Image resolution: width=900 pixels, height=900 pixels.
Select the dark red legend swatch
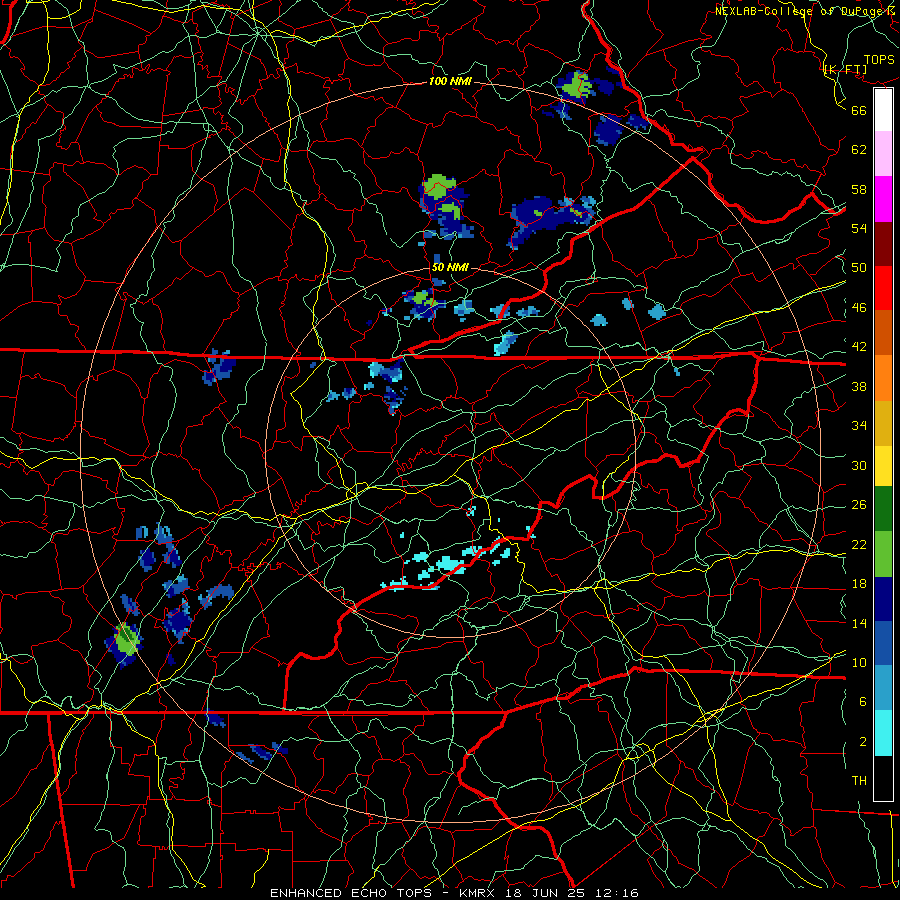883,244
